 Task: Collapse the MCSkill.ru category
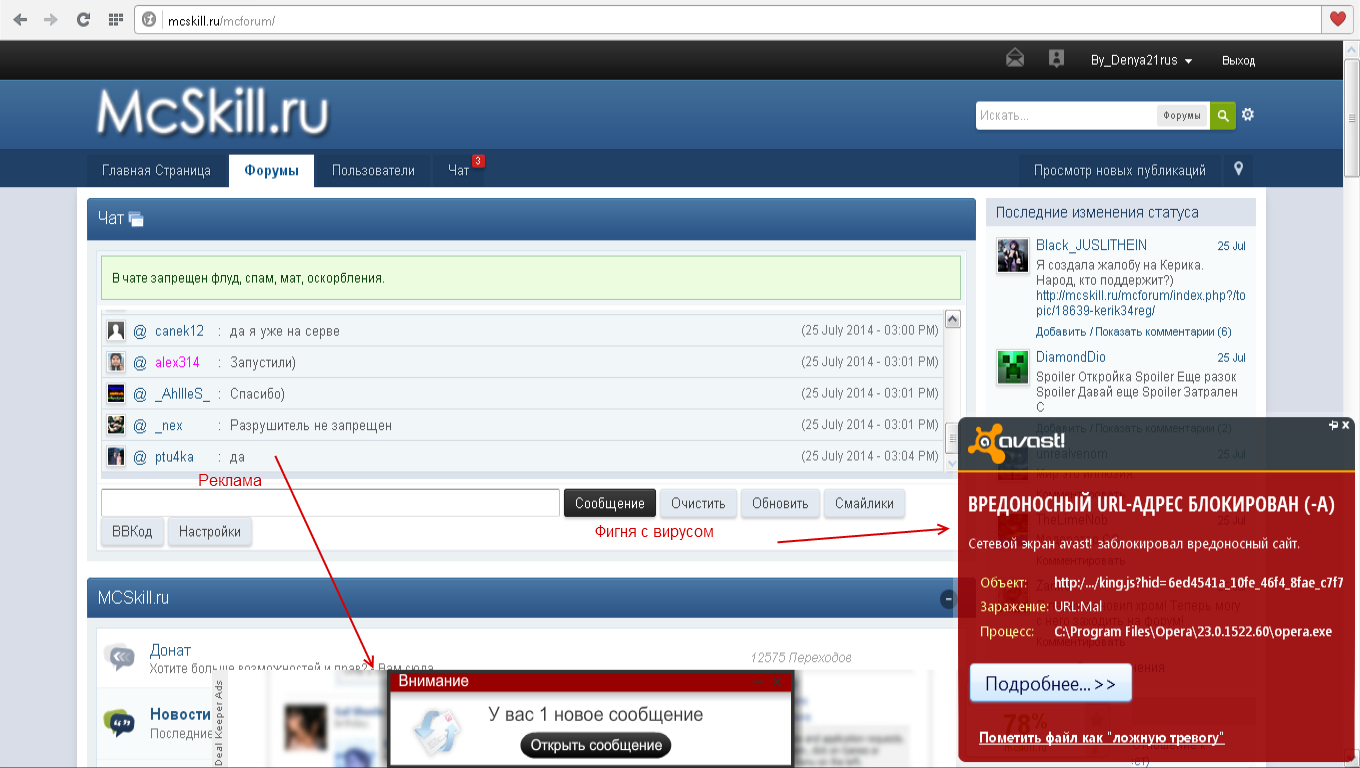tap(947, 599)
